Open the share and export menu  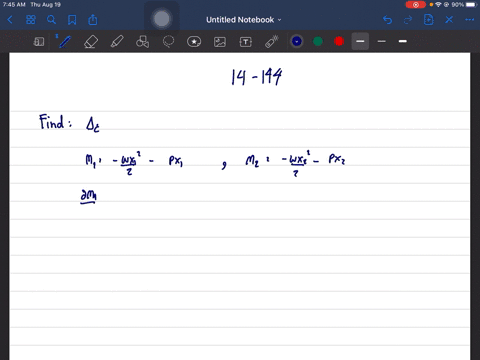pyautogui.click(x=93, y=20)
